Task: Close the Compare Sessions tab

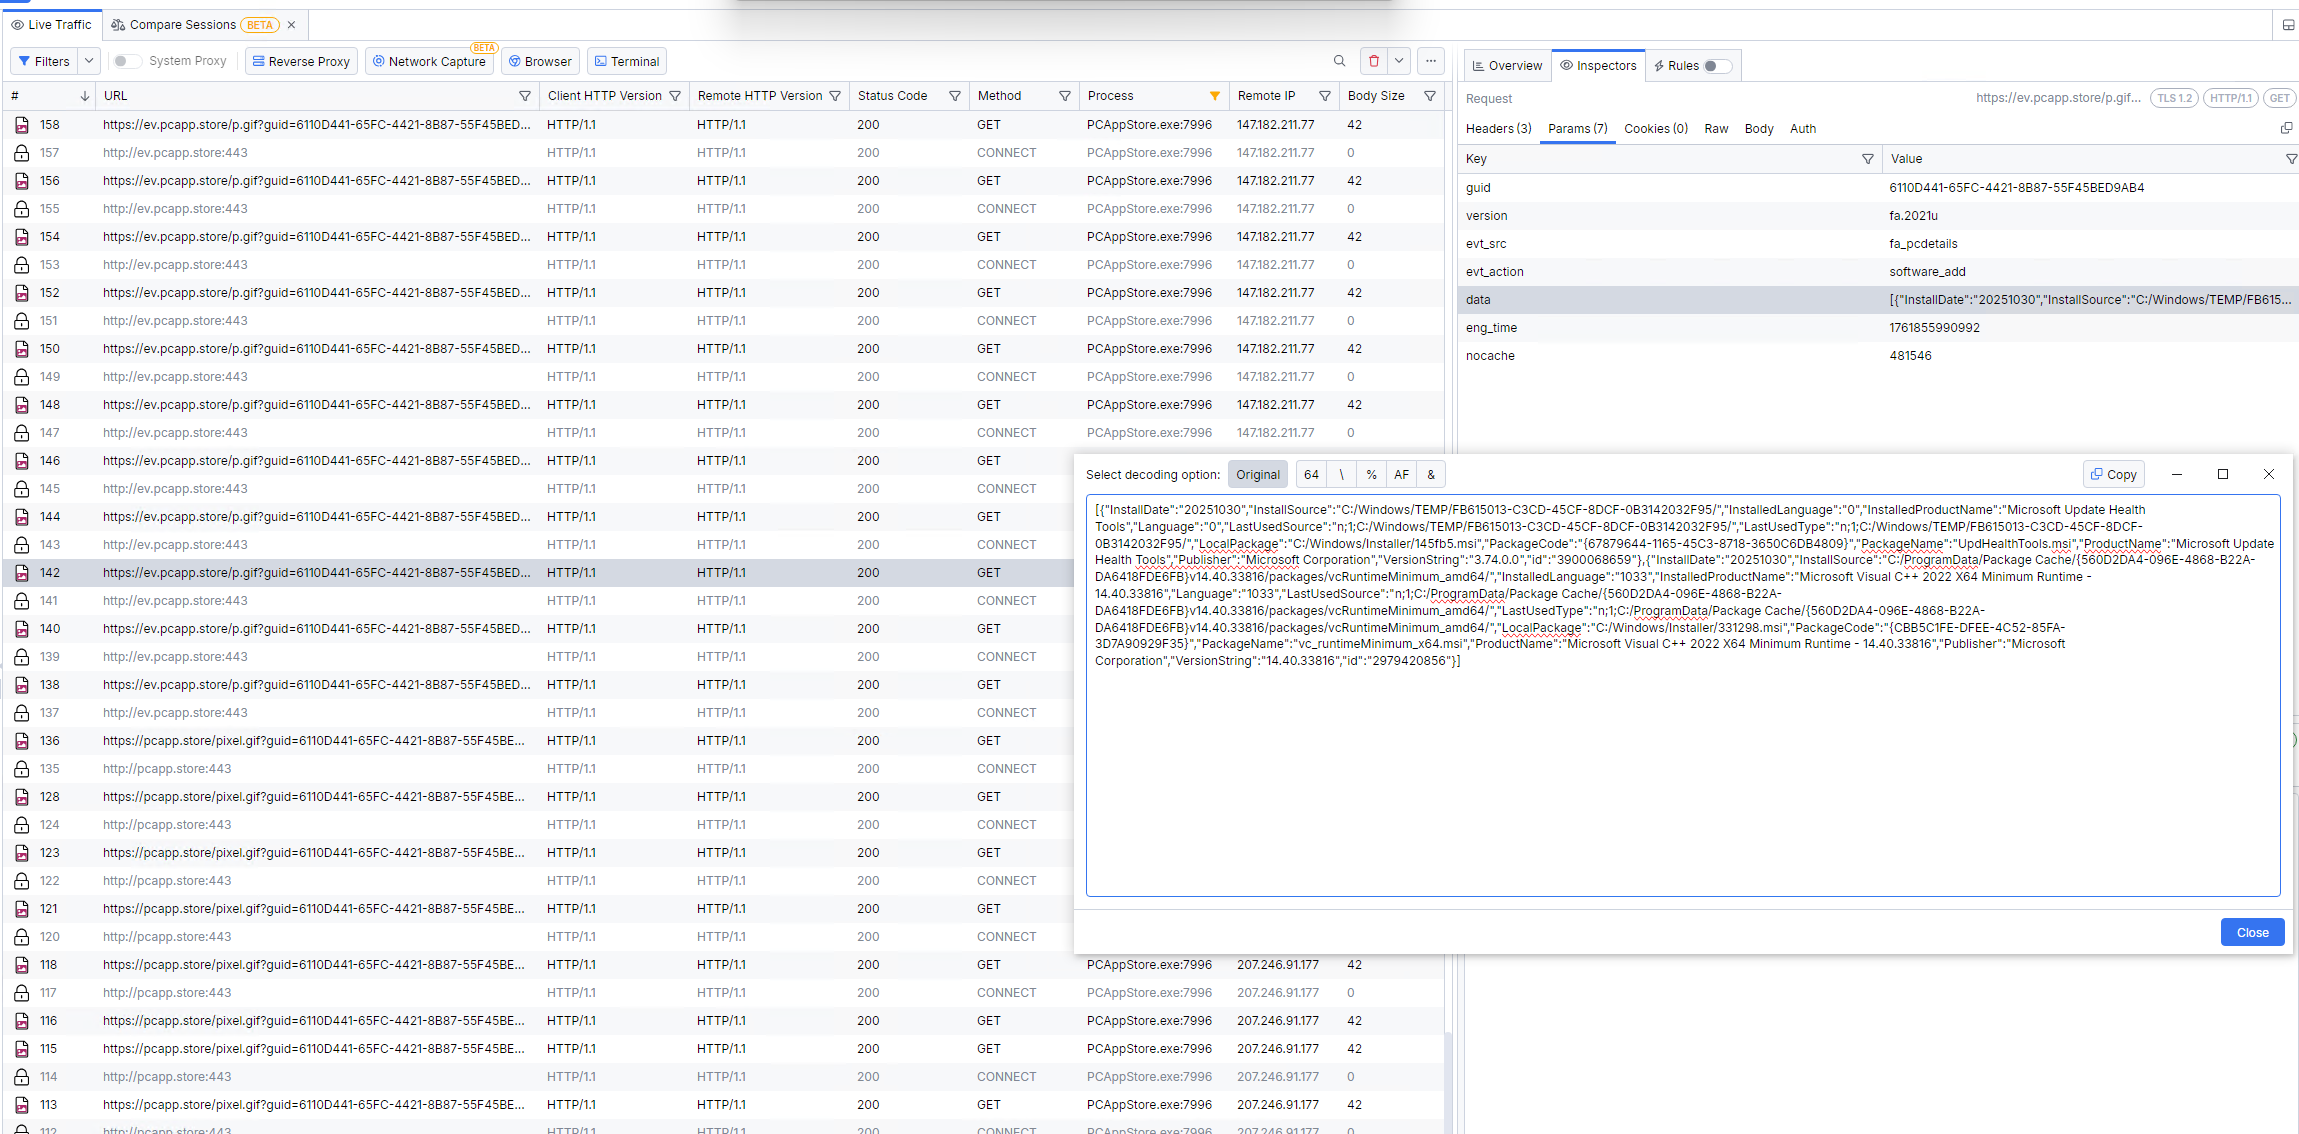Action: [x=291, y=25]
